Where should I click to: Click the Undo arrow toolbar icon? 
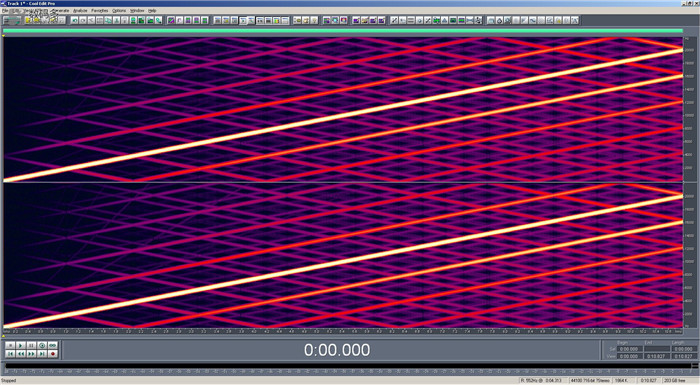click(75, 21)
